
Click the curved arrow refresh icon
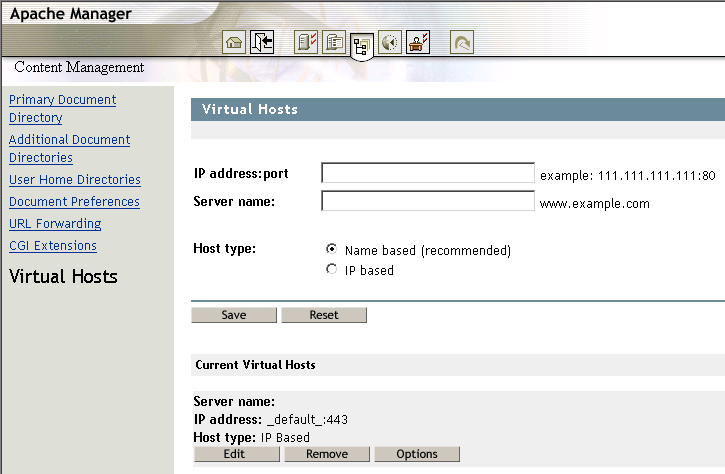462,43
